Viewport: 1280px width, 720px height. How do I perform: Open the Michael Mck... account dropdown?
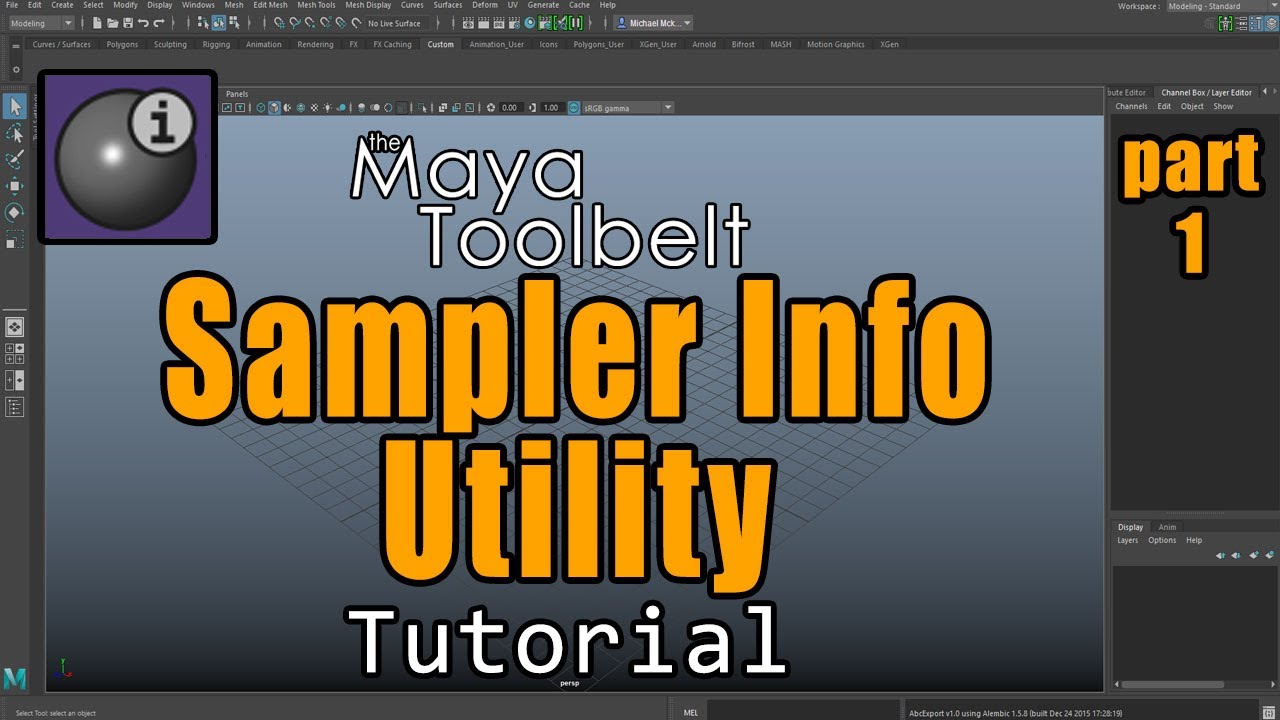[653, 23]
